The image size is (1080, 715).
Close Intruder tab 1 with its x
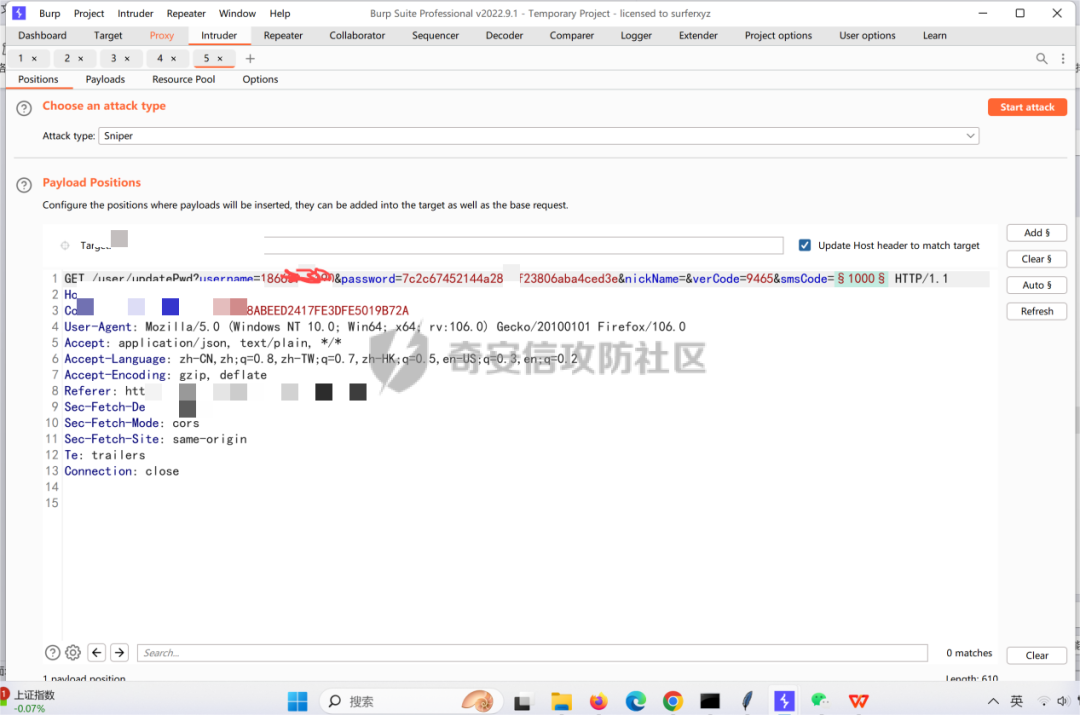[34, 59]
